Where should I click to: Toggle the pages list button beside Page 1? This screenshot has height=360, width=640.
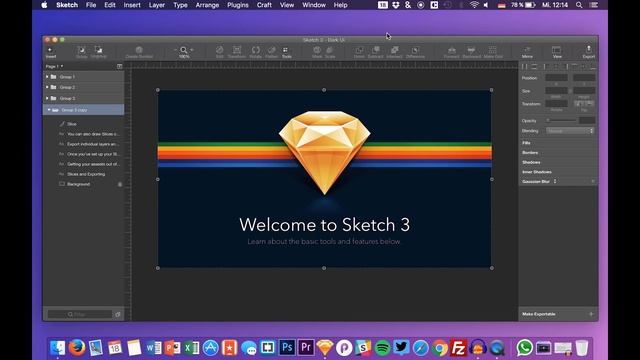tap(120, 66)
